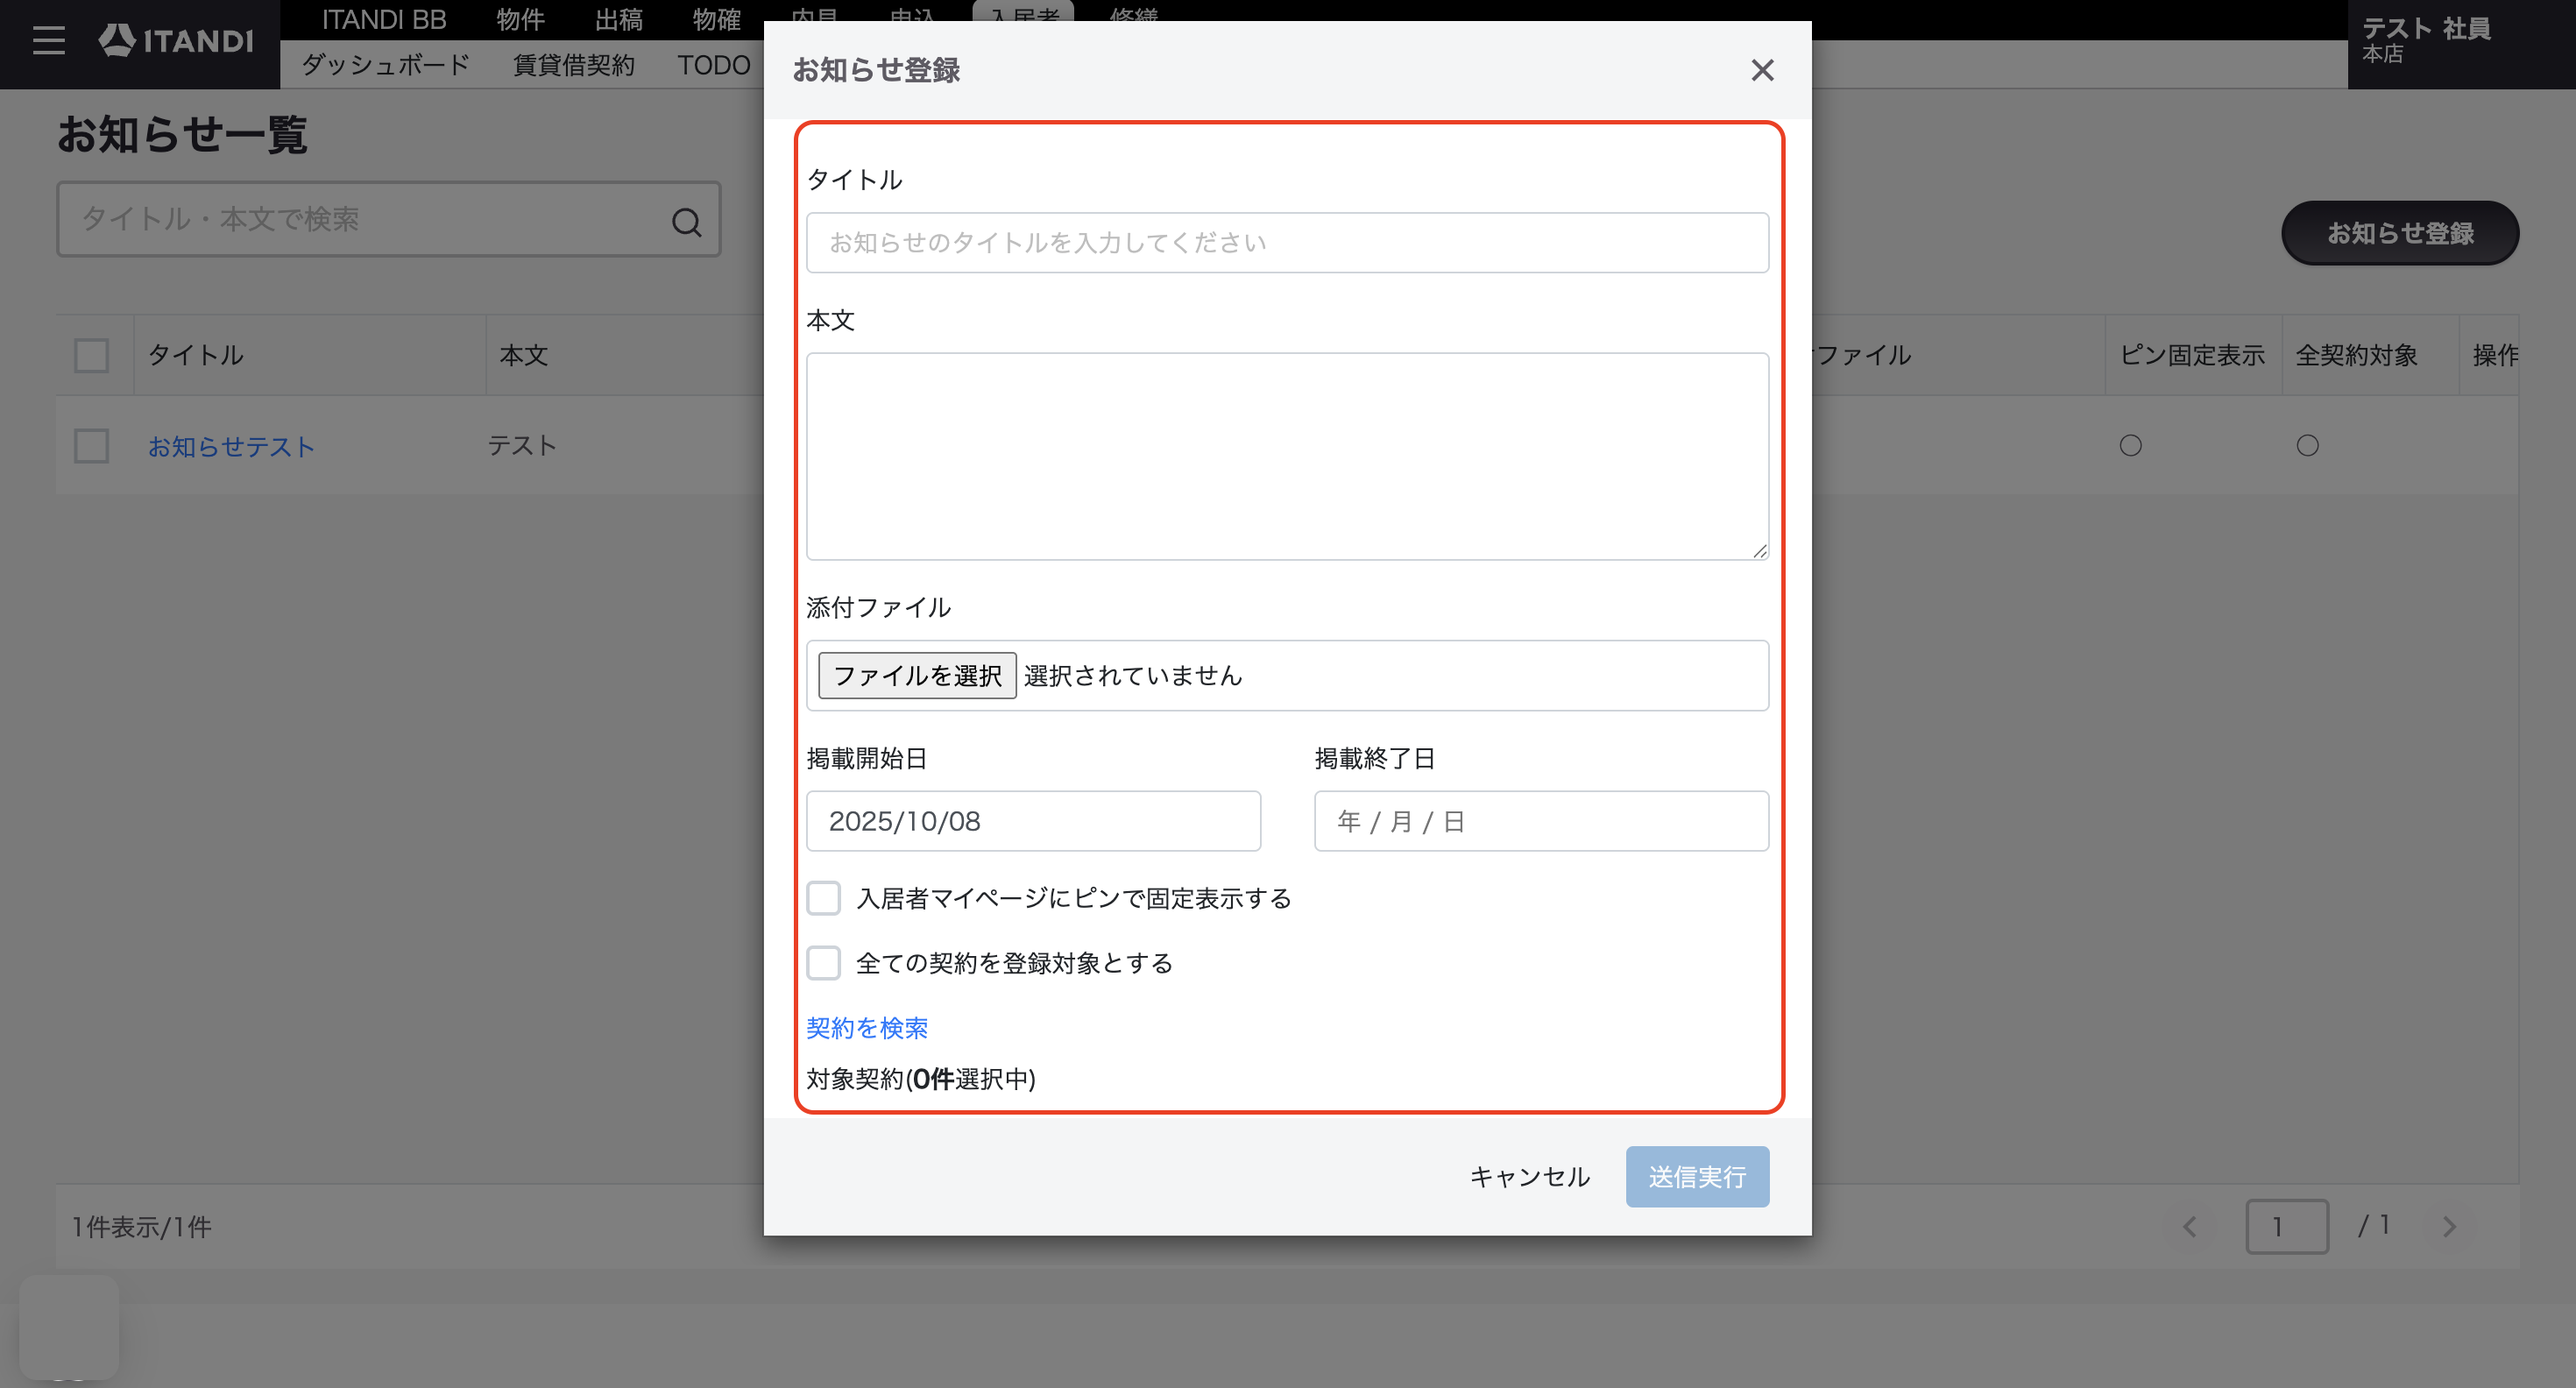Focus the タイトル・本文で検索 search box
Image resolution: width=2576 pixels, height=1388 pixels.
388,219
